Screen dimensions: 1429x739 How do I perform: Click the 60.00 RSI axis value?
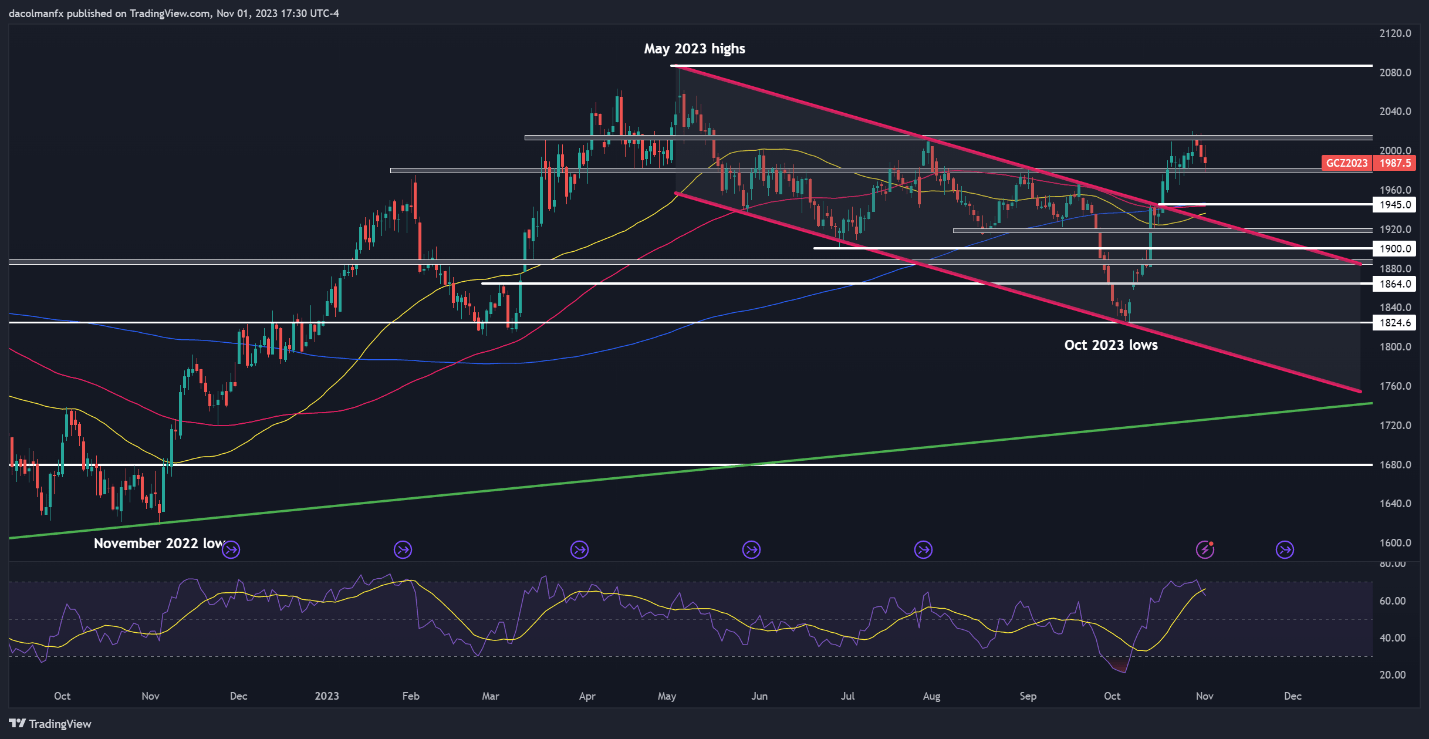[x=1392, y=601]
